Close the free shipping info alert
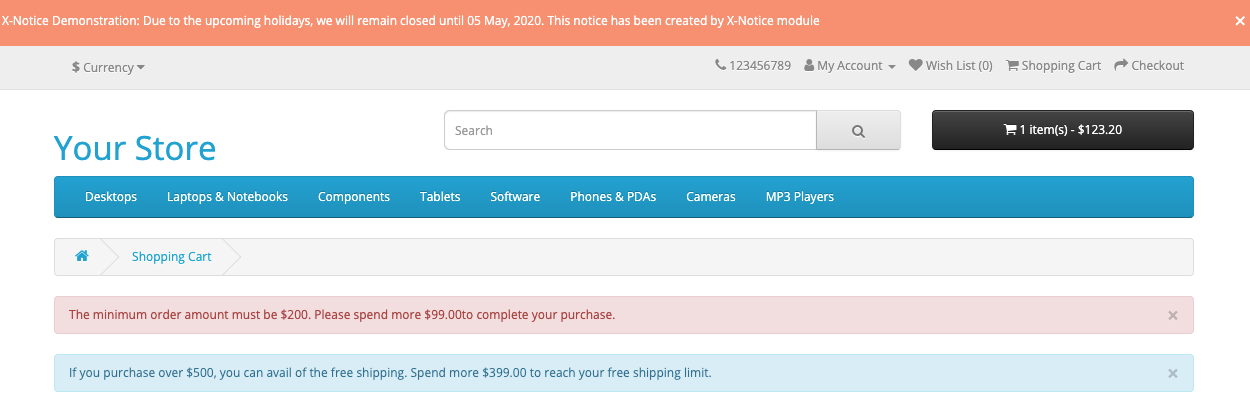 [x=1173, y=373]
